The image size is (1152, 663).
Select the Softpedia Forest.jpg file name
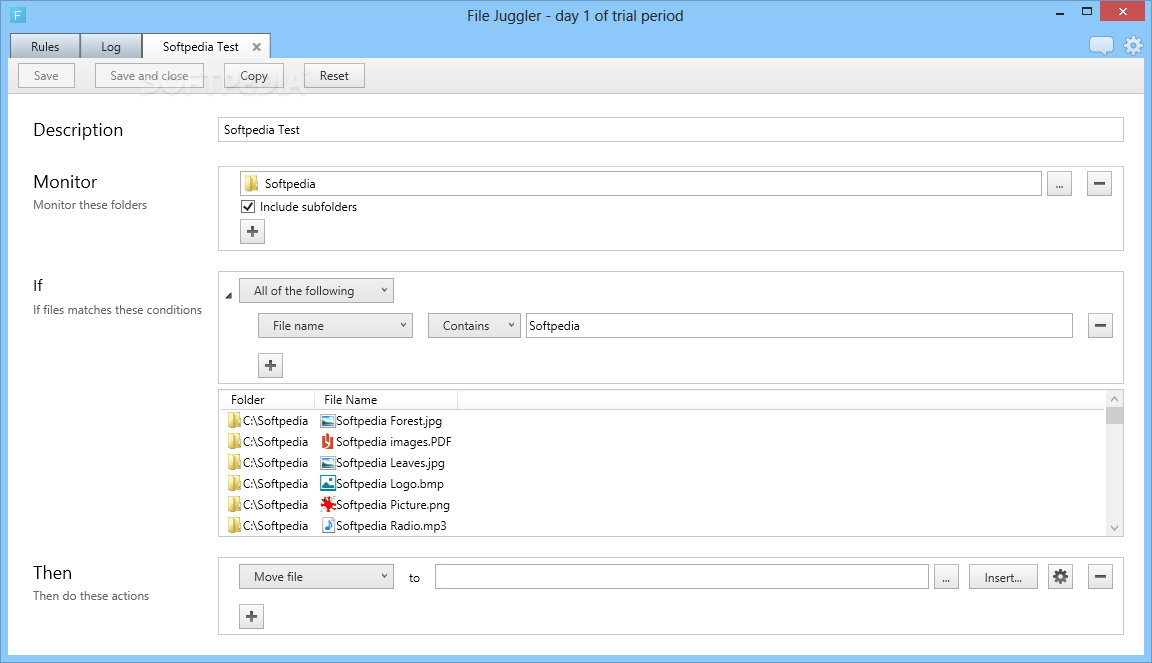click(x=389, y=421)
